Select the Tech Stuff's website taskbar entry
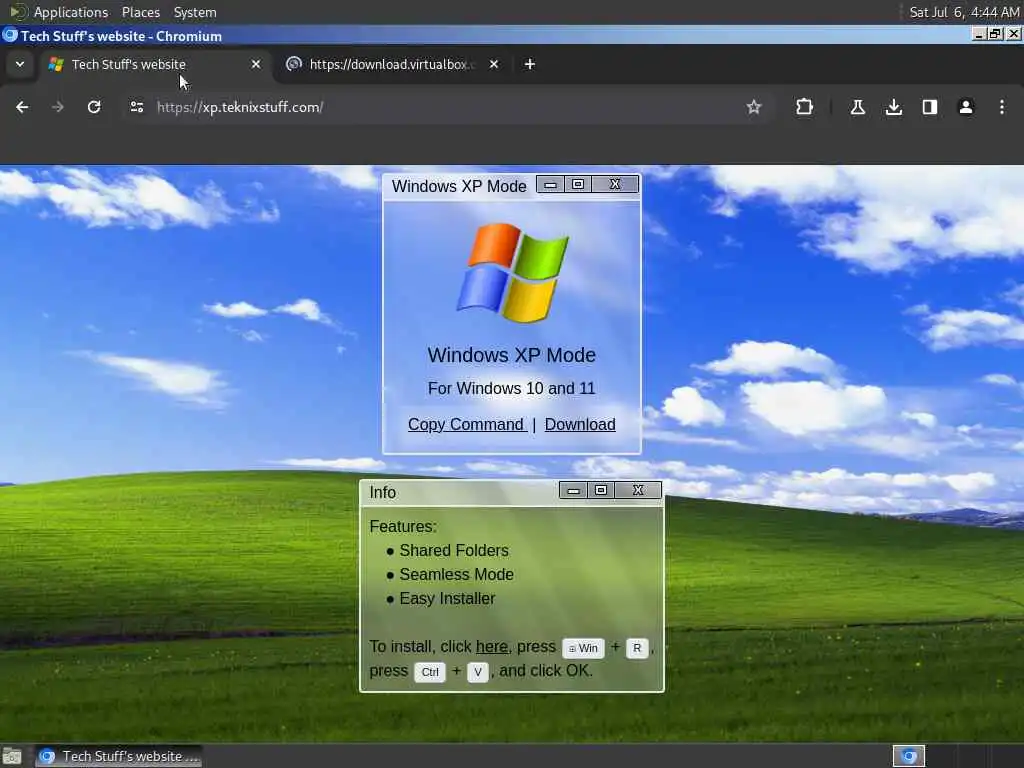 (x=119, y=756)
